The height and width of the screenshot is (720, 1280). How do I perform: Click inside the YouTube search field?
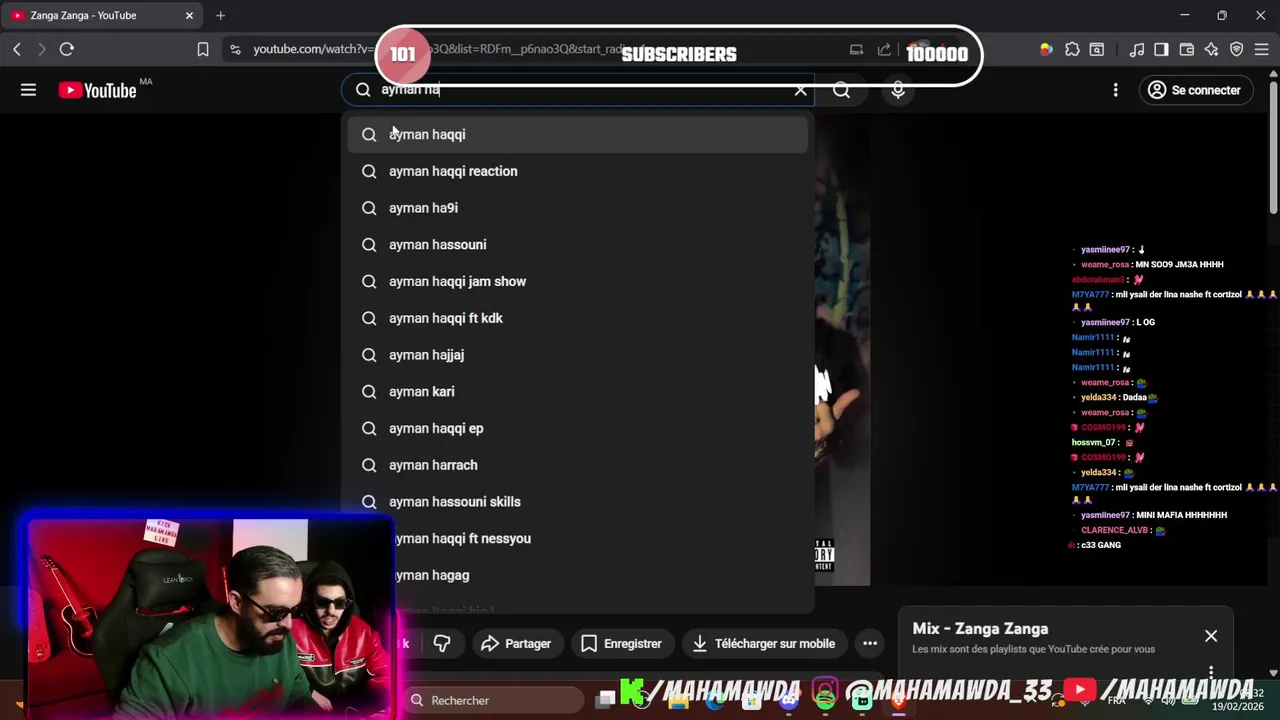click(580, 90)
